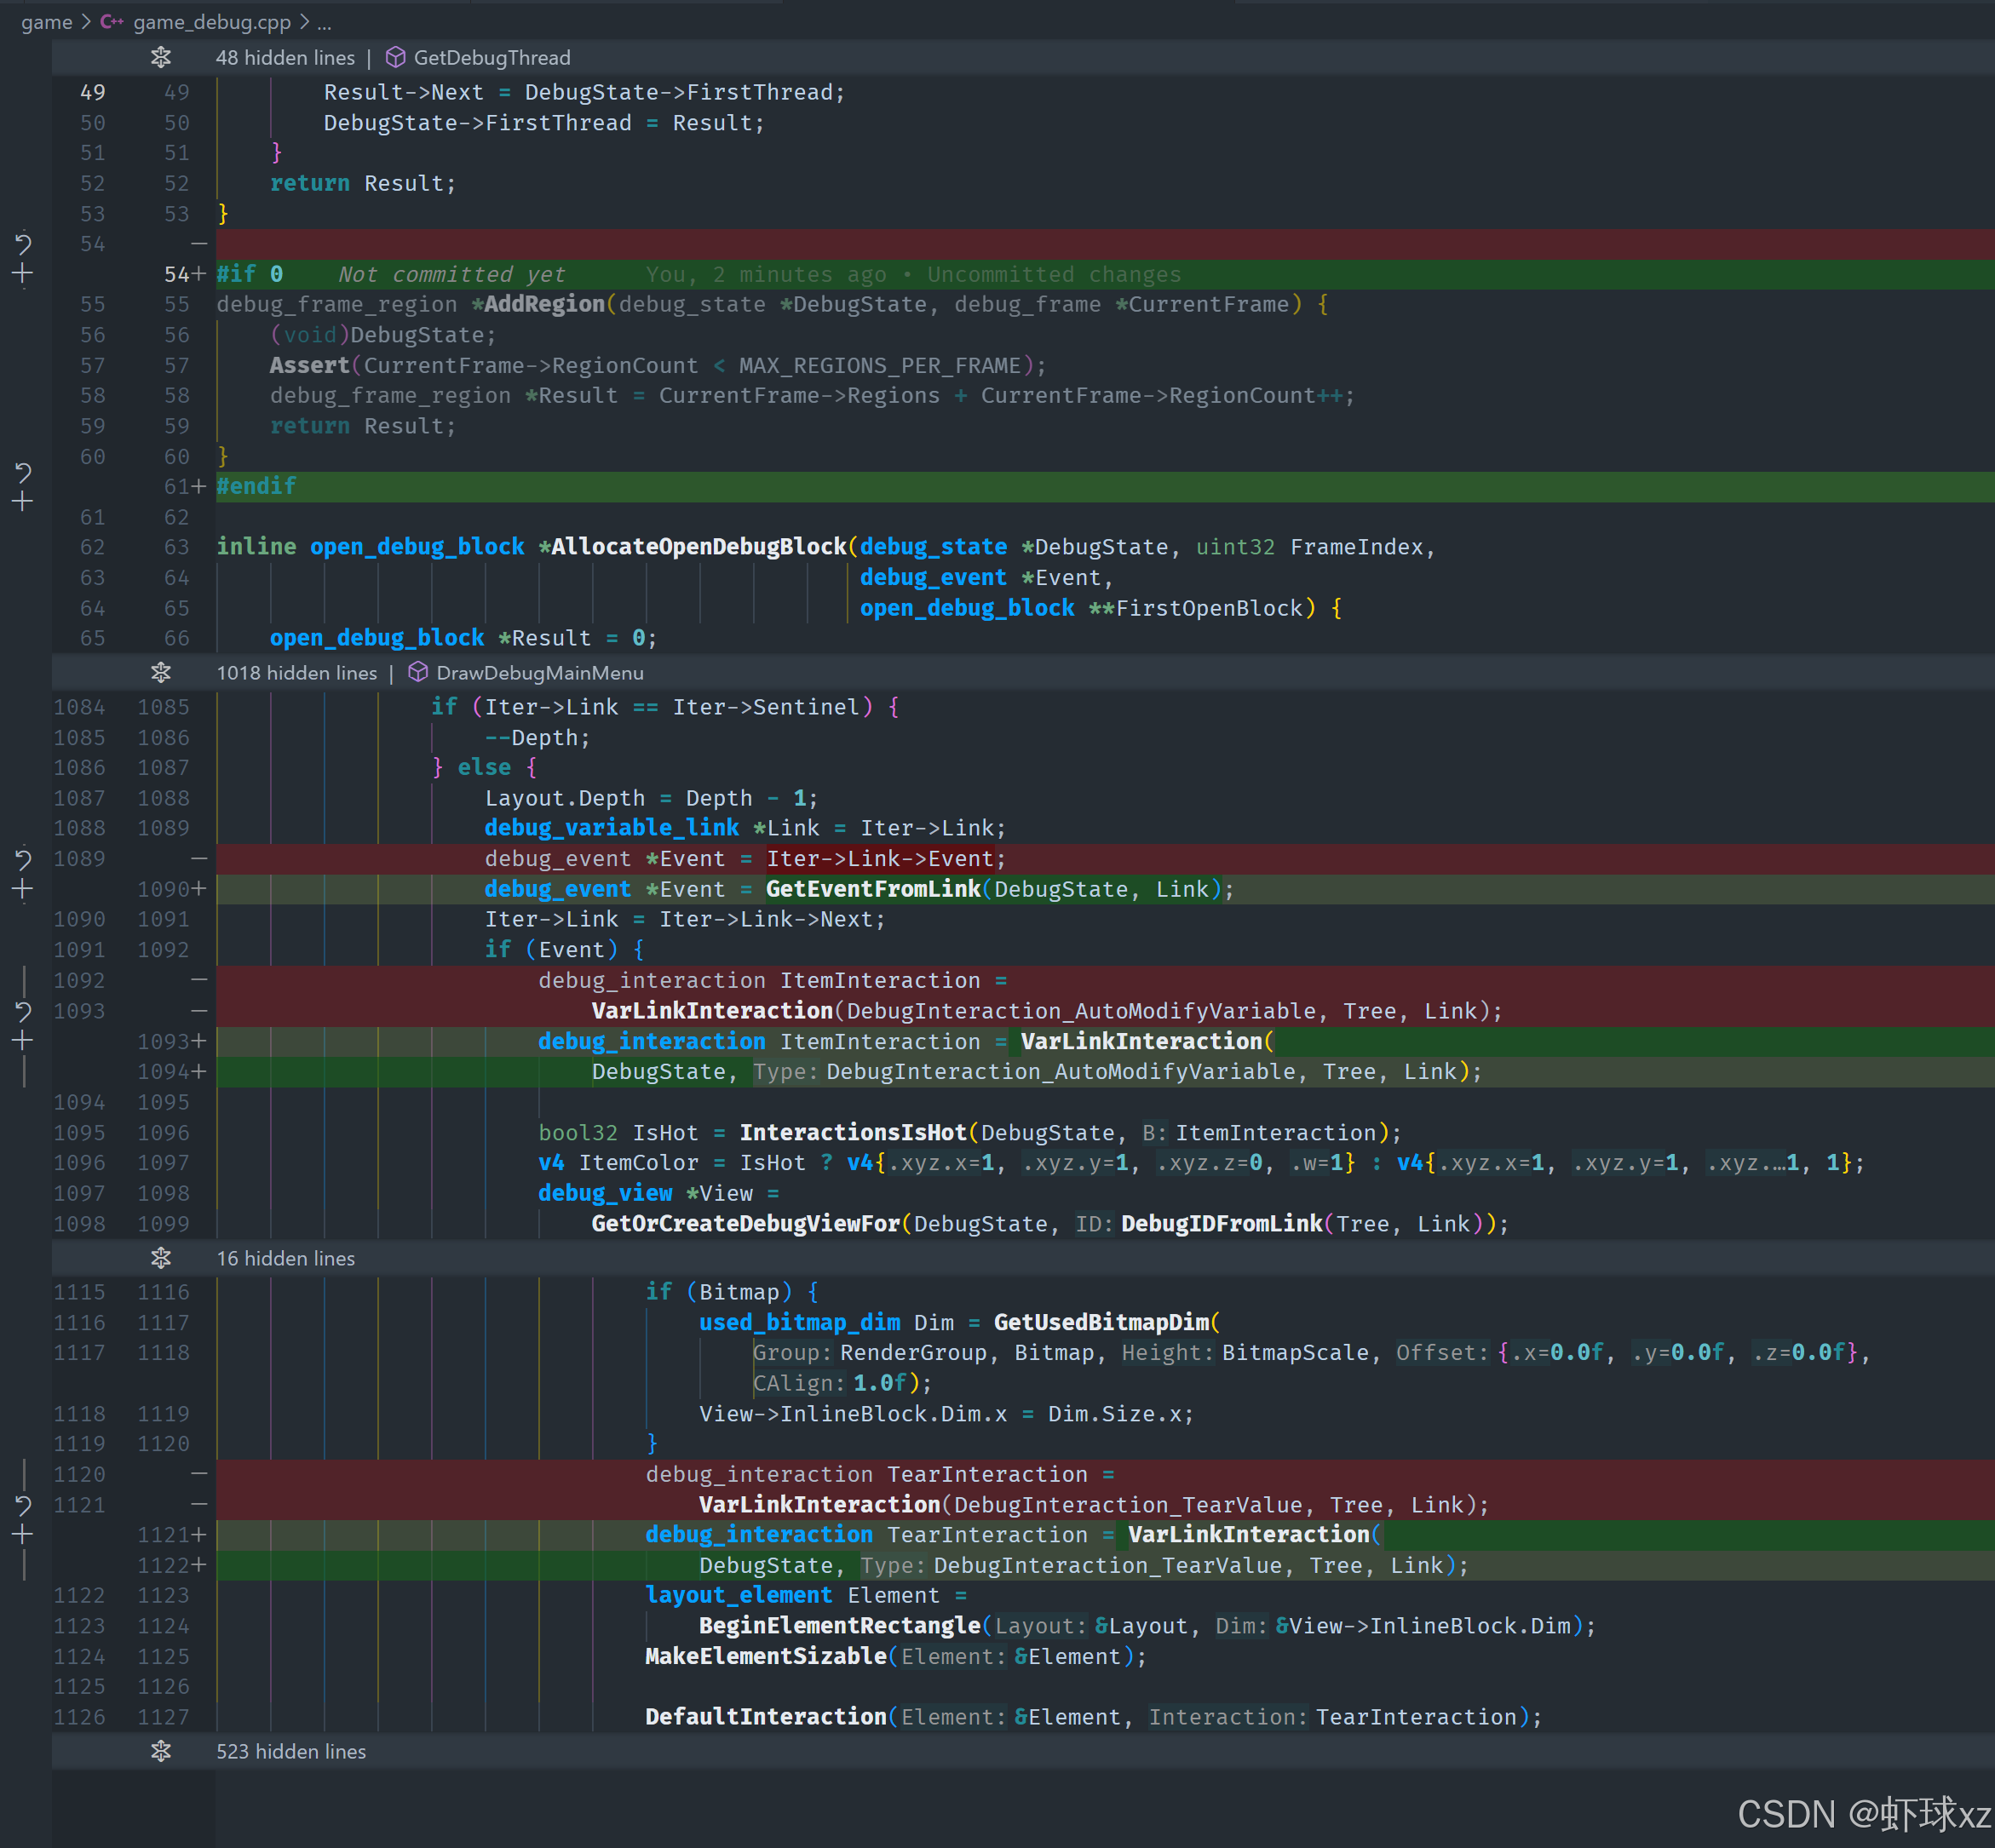Stage the ItemInteraction VarLinkInteraction change

tap(23, 1041)
